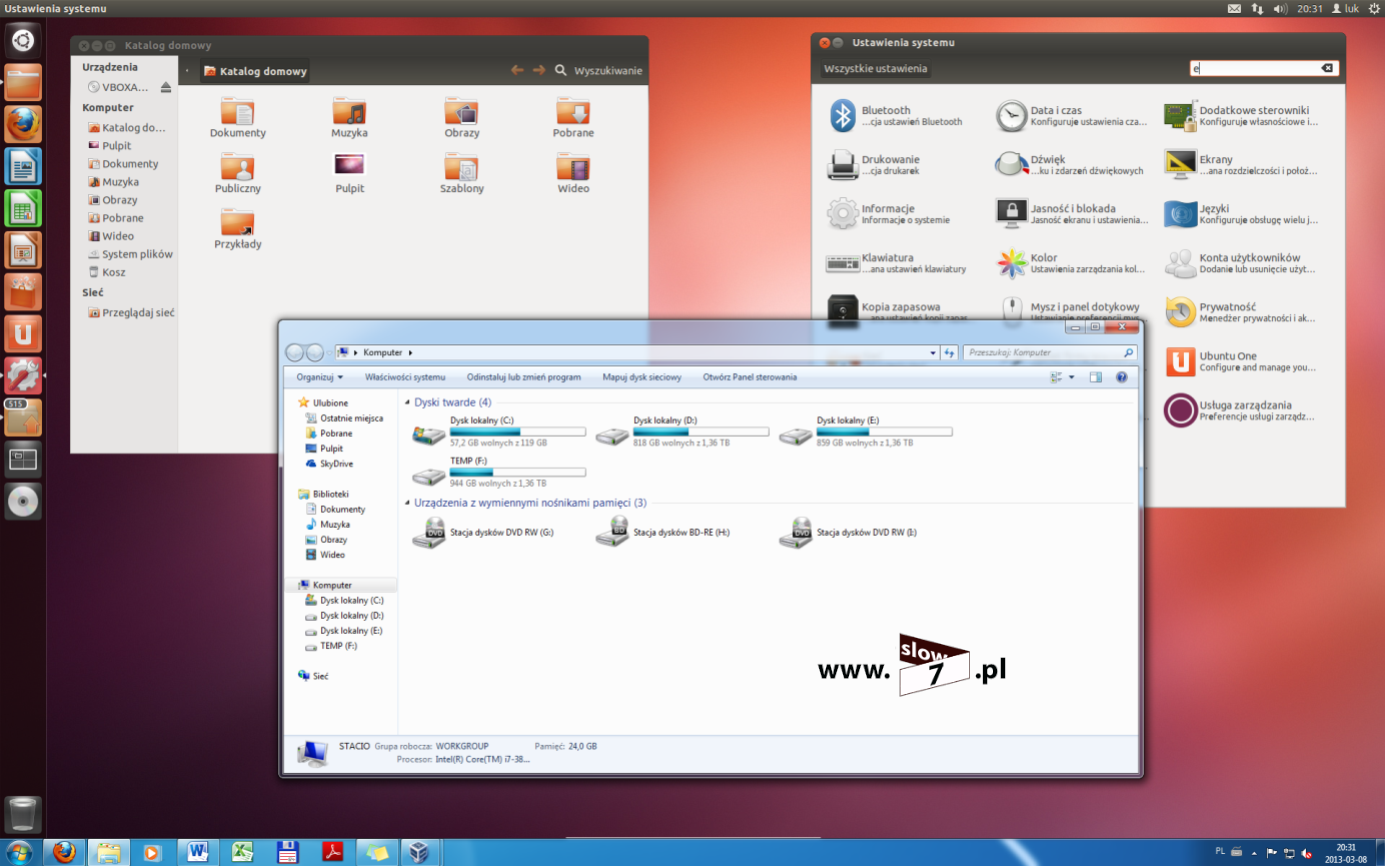Viewport: 1385px width, 866px height.
Task: Click the search magnifier in Katalog domowy toolbar
Action: 561,71
